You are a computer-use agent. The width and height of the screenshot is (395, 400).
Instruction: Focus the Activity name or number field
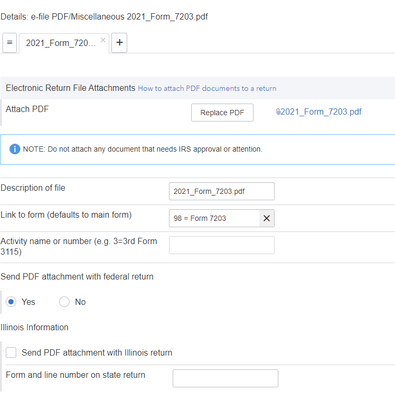coord(222,245)
